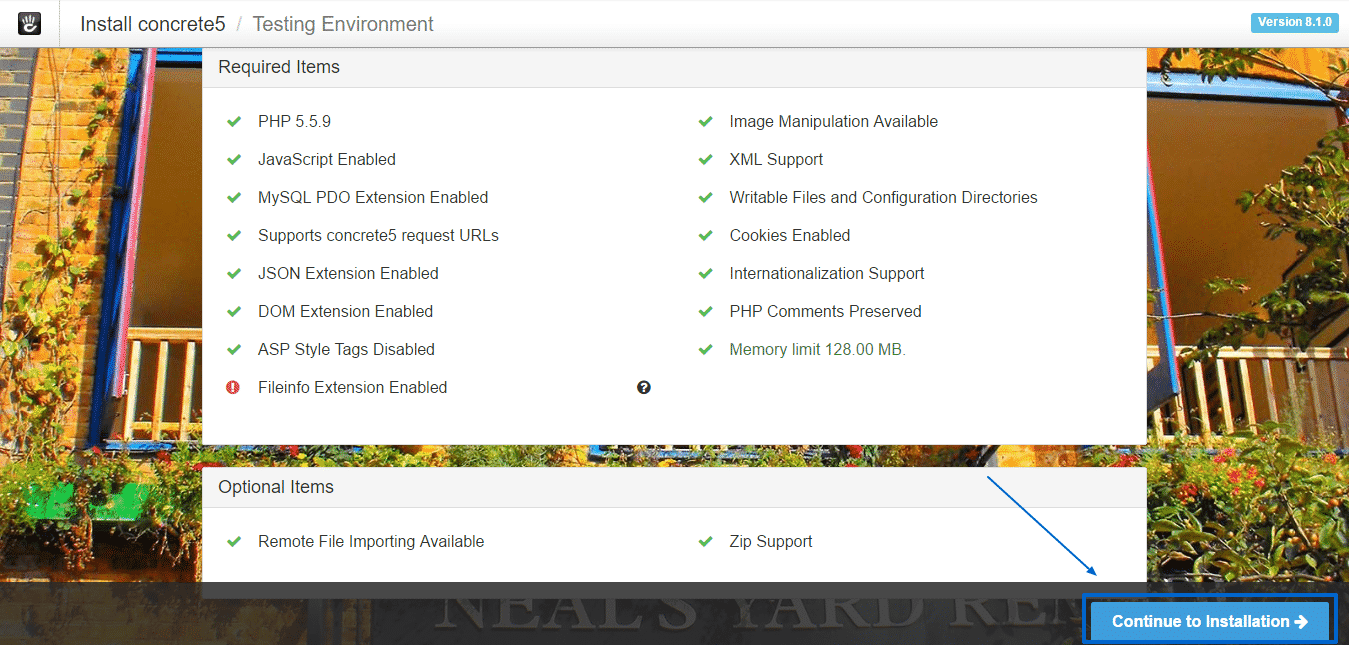Click the checkmark beside JavaScript Enabled
This screenshot has width=1349, height=645.
click(x=234, y=159)
